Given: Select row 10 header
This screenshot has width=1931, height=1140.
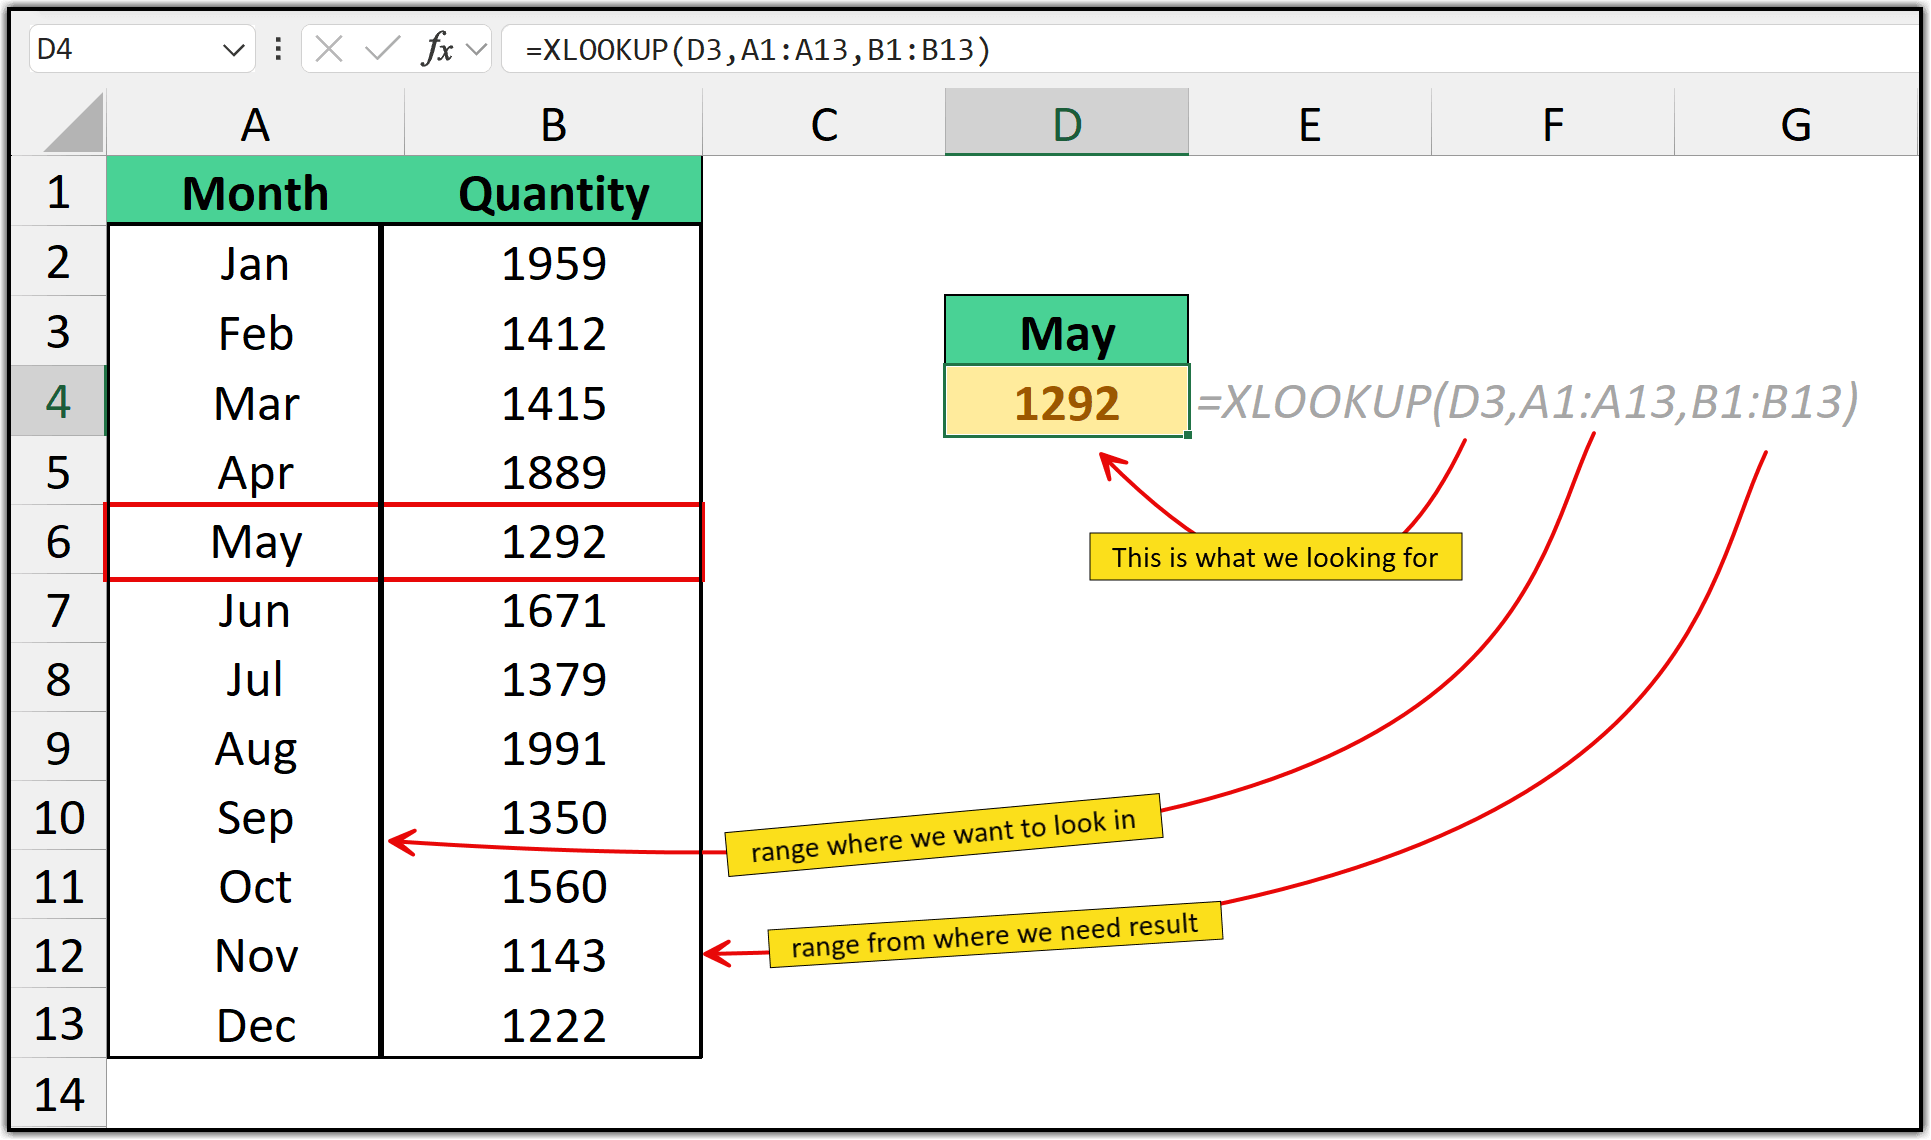Looking at the screenshot, I should (58, 817).
